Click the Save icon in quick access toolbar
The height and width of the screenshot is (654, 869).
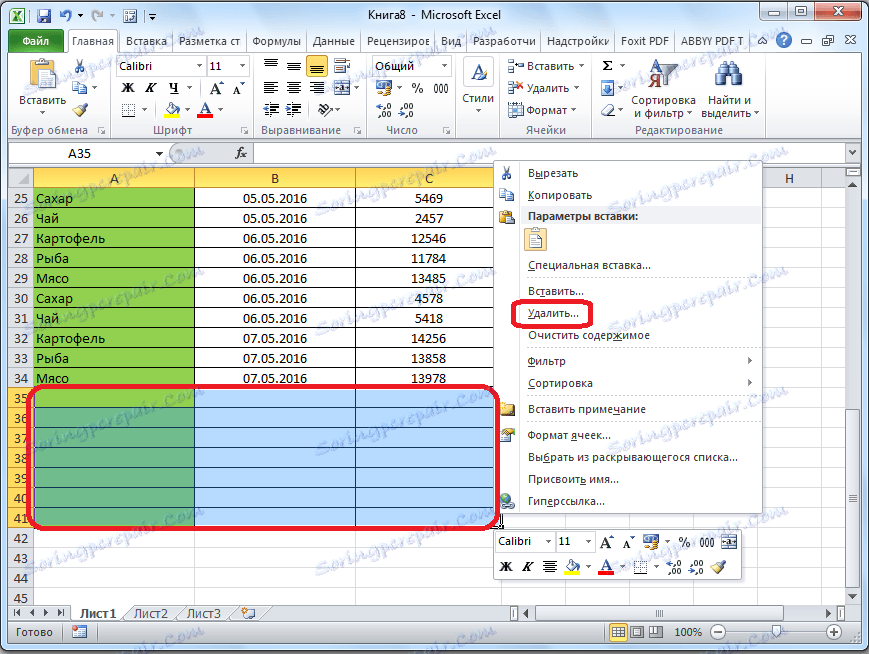[x=43, y=16]
